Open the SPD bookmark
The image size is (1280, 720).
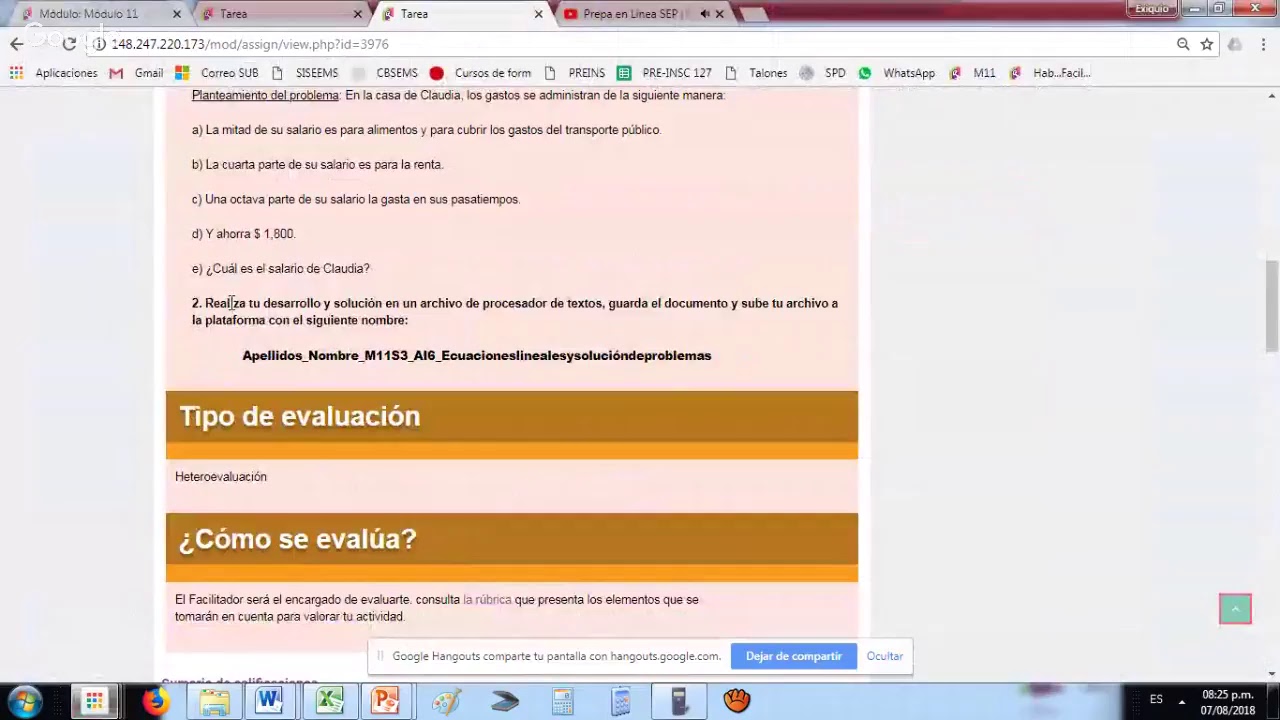coord(823,73)
